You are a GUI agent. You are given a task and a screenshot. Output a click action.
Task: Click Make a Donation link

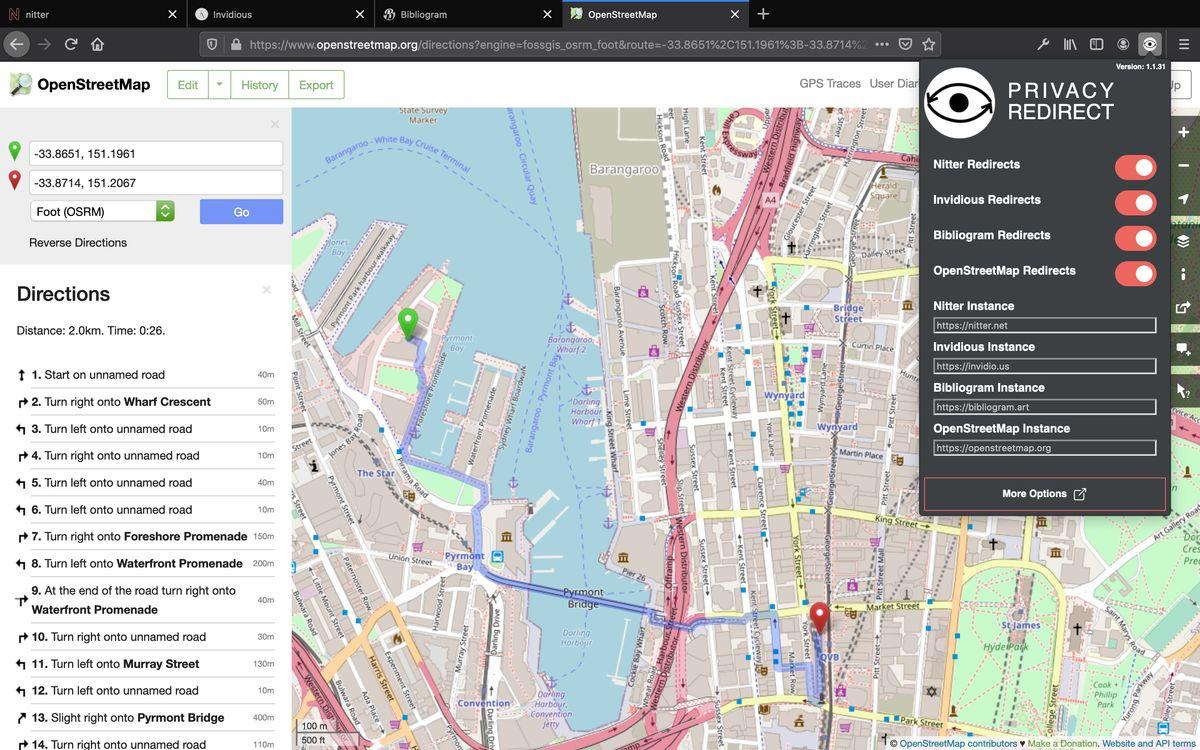click(x=1062, y=743)
